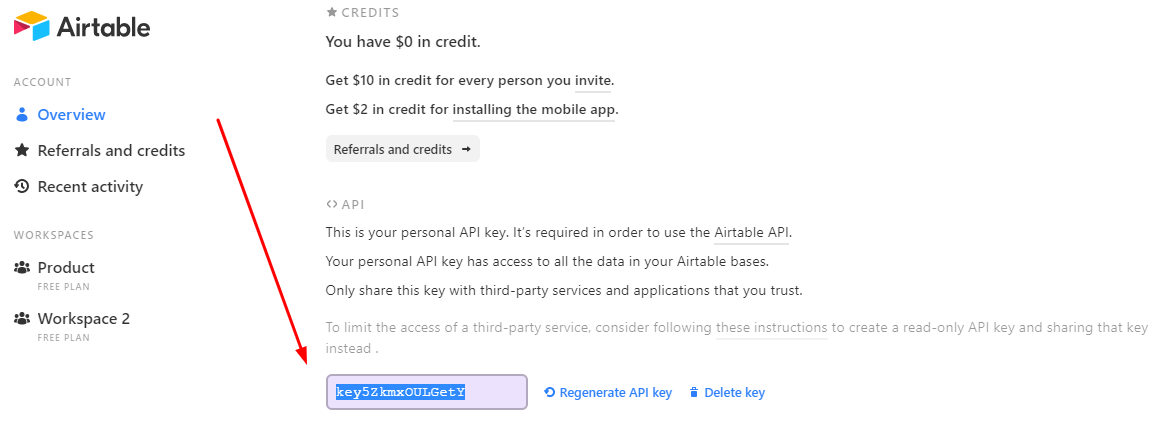Click the Recent activity clock icon
1173x442 pixels.
[x=21, y=187]
